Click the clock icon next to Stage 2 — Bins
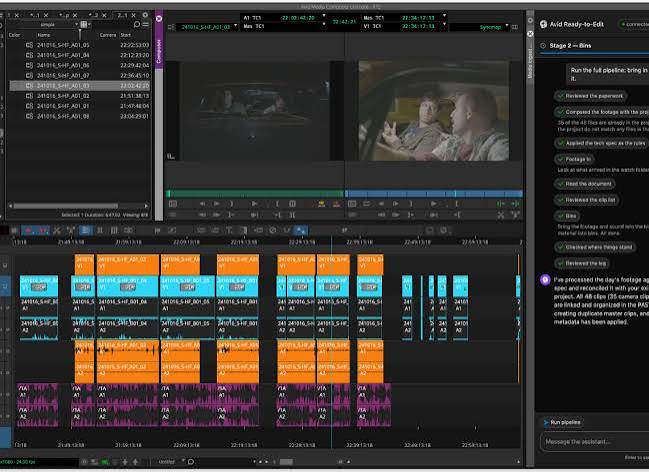The image size is (649, 472). click(543, 46)
